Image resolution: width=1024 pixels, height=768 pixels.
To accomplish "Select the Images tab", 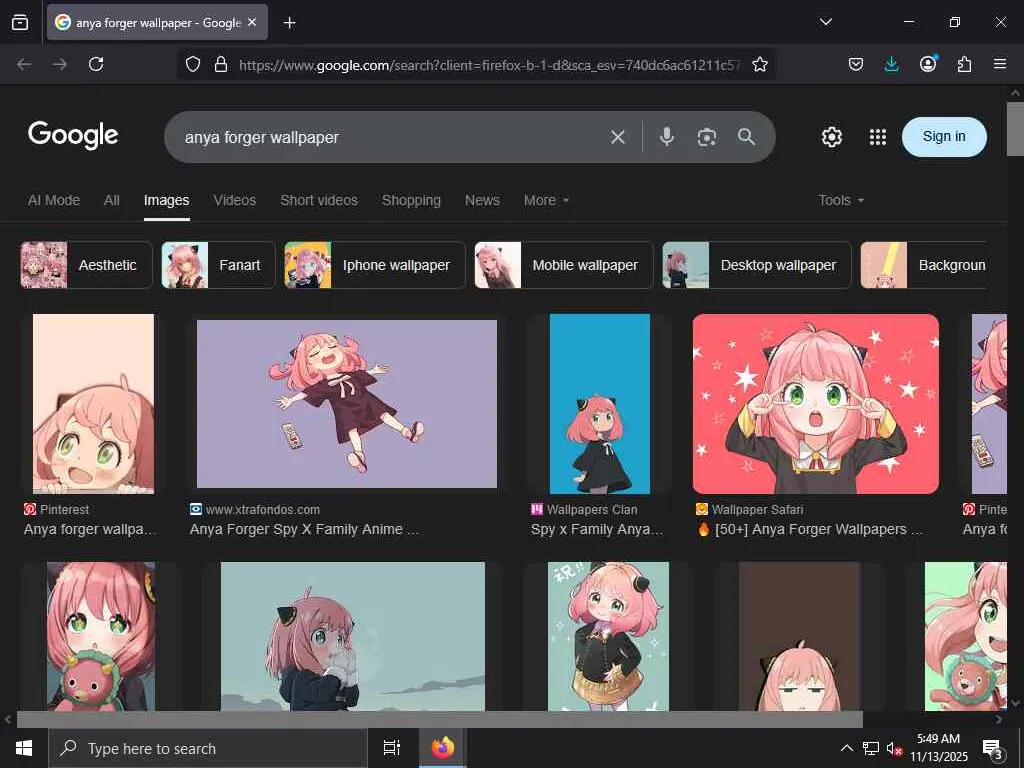I will 167,200.
